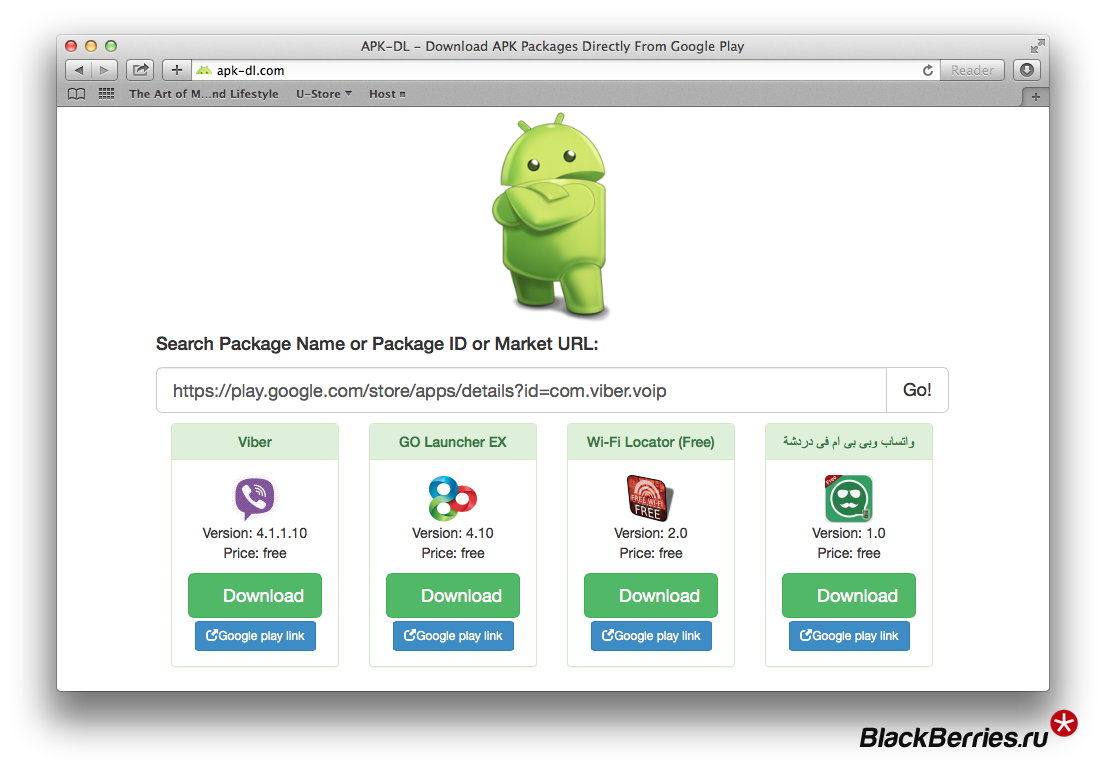Expand the U-Store bookmarks dropdown
1106x770 pixels.
pos(324,94)
